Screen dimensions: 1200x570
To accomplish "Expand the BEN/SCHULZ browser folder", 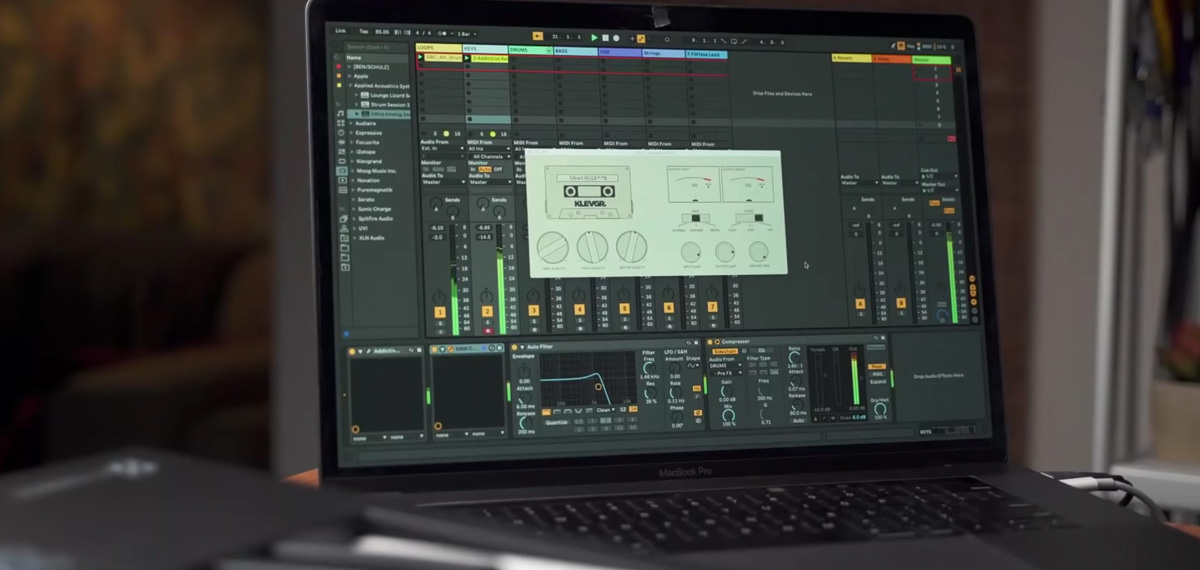I will [x=350, y=66].
